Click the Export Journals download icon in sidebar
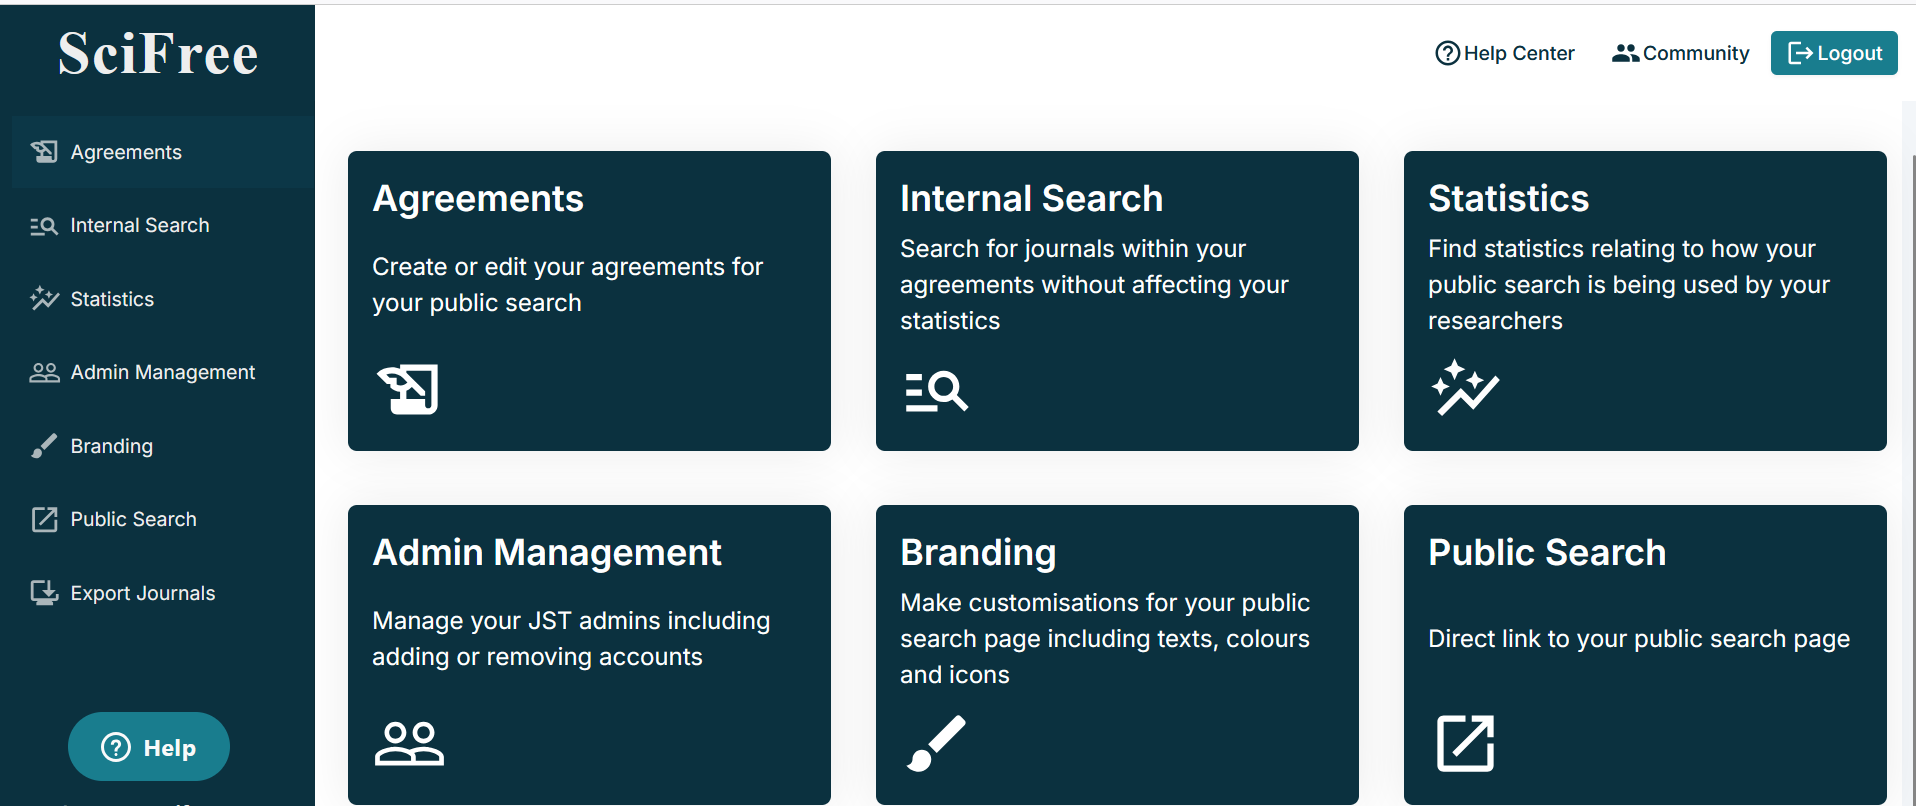The height and width of the screenshot is (806, 1916). point(44,593)
